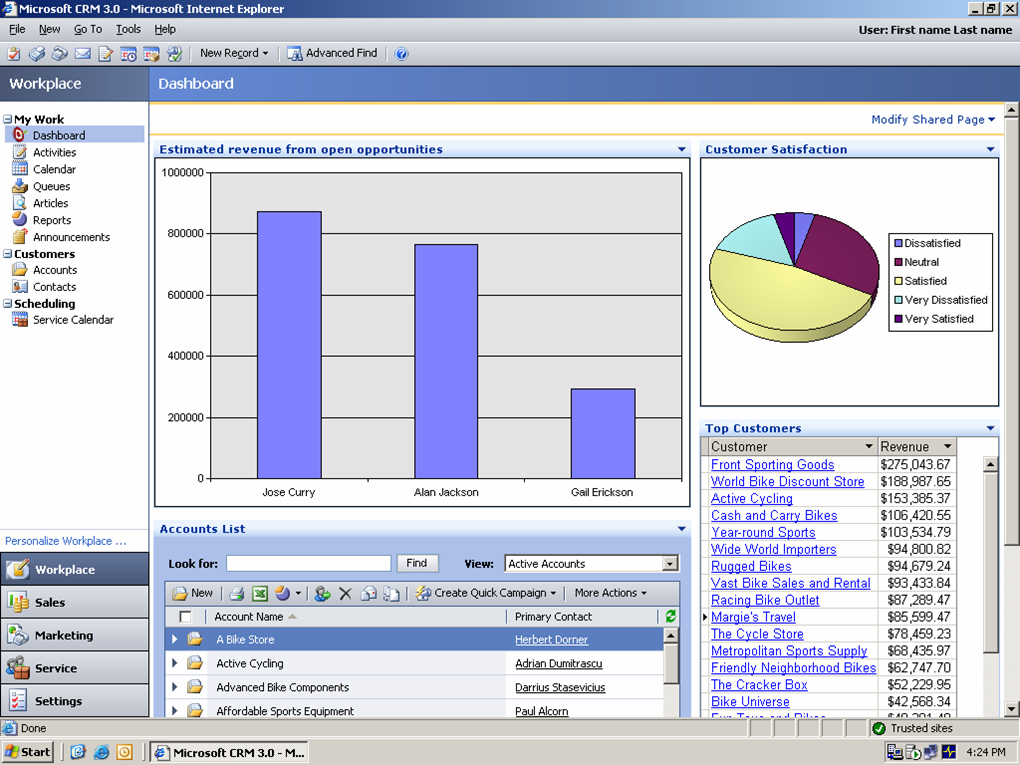
Task: Click the Reports icon in My Work
Action: [19, 220]
